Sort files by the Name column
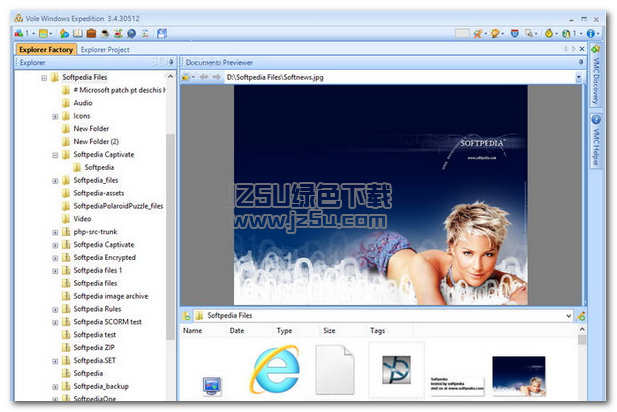617x412 pixels. [192, 331]
